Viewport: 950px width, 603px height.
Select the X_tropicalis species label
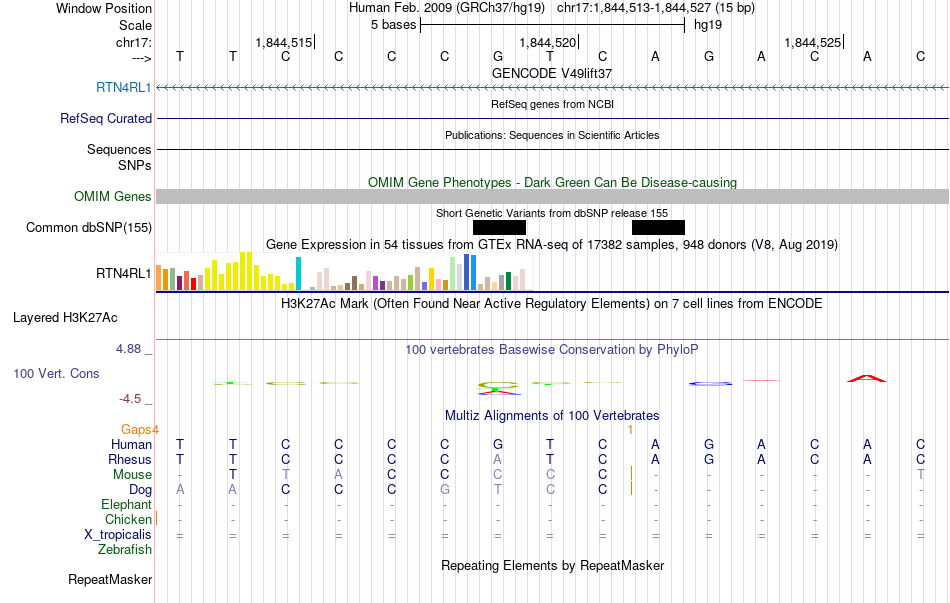tap(118, 535)
